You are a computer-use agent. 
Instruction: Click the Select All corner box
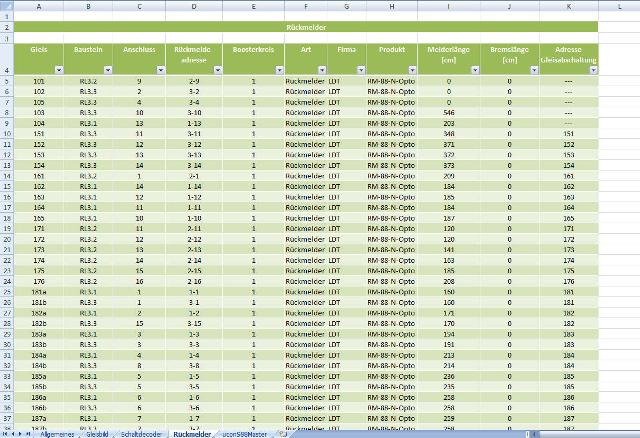click(x=6, y=6)
